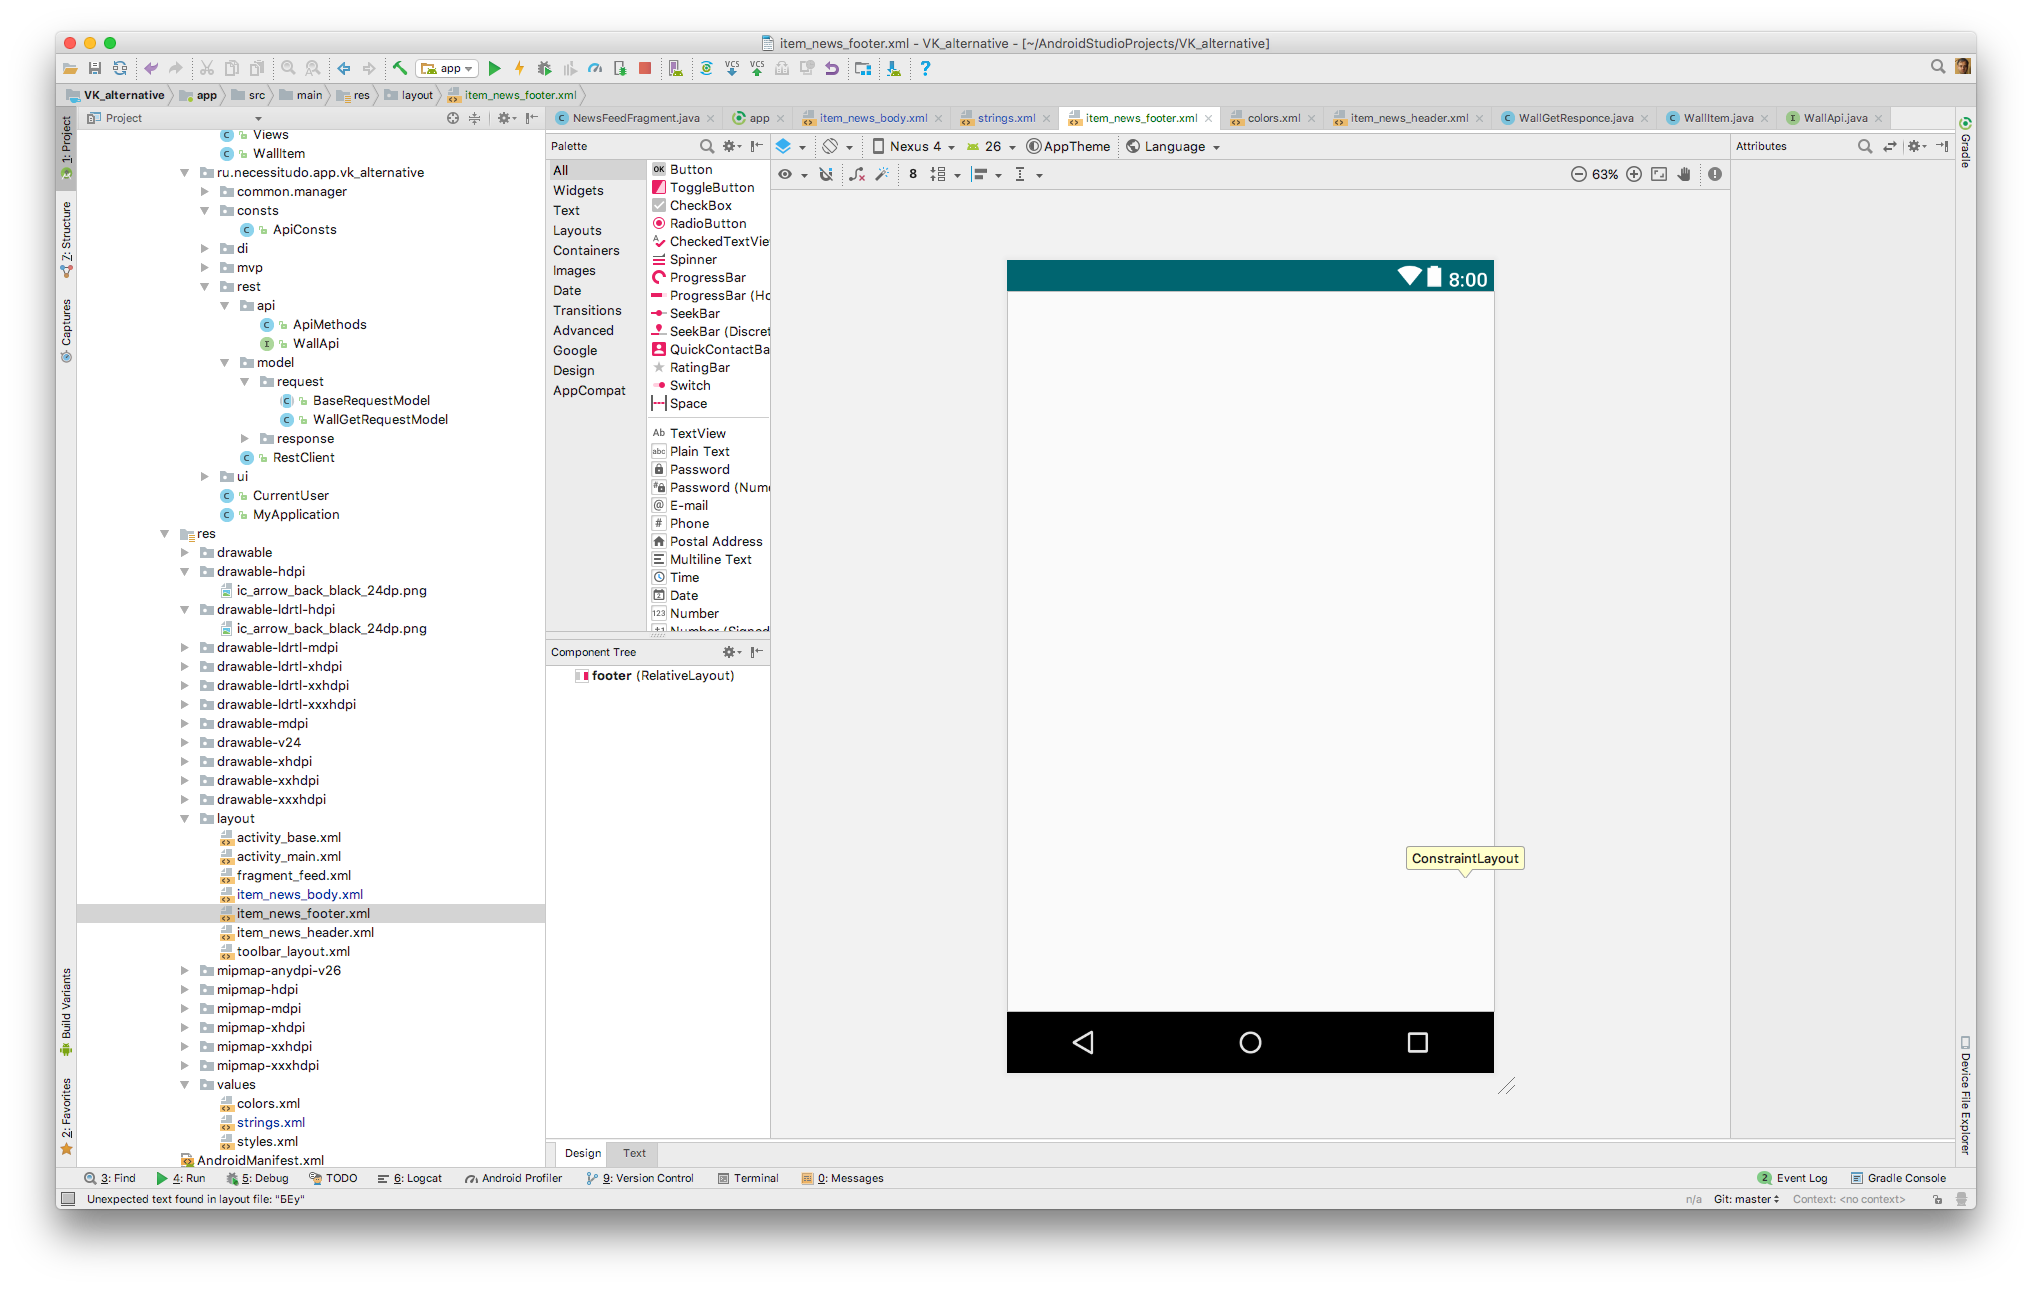Open the Terminal tool window
2032x1289 pixels.
748,1178
